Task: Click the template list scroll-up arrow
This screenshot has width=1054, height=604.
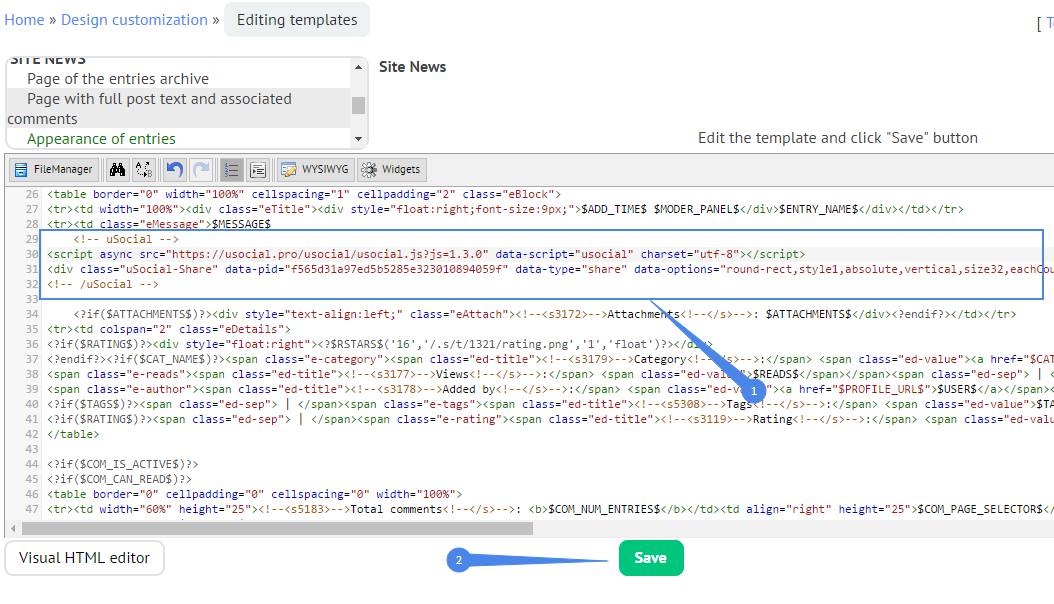Action: click(358, 67)
